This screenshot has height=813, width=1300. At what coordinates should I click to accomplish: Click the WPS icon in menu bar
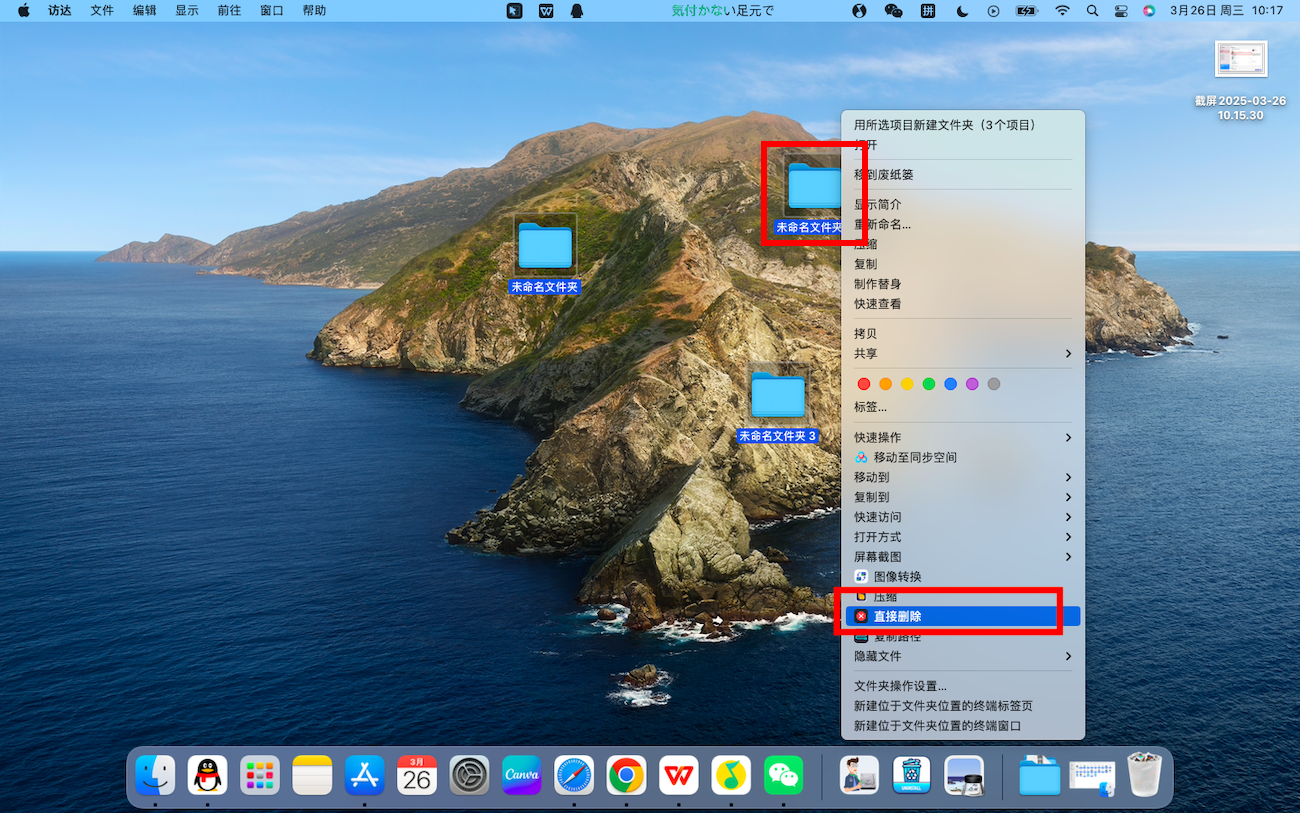(546, 11)
